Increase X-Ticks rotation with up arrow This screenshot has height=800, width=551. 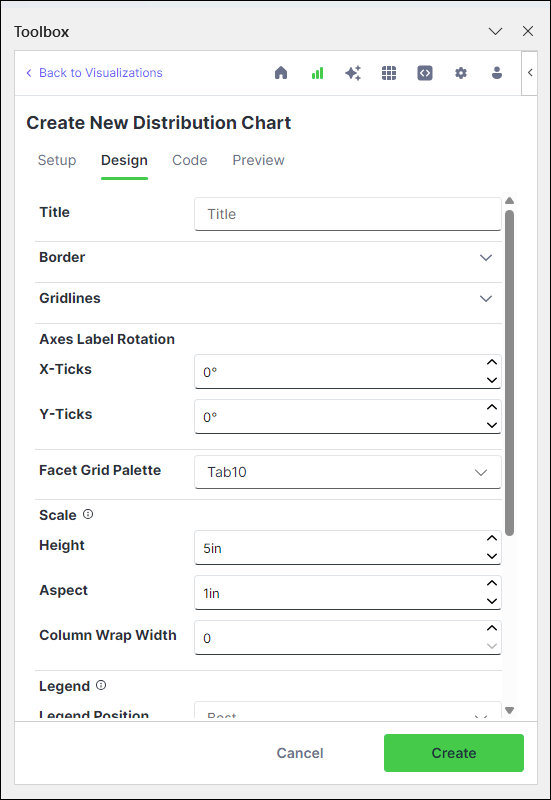pyautogui.click(x=492, y=362)
